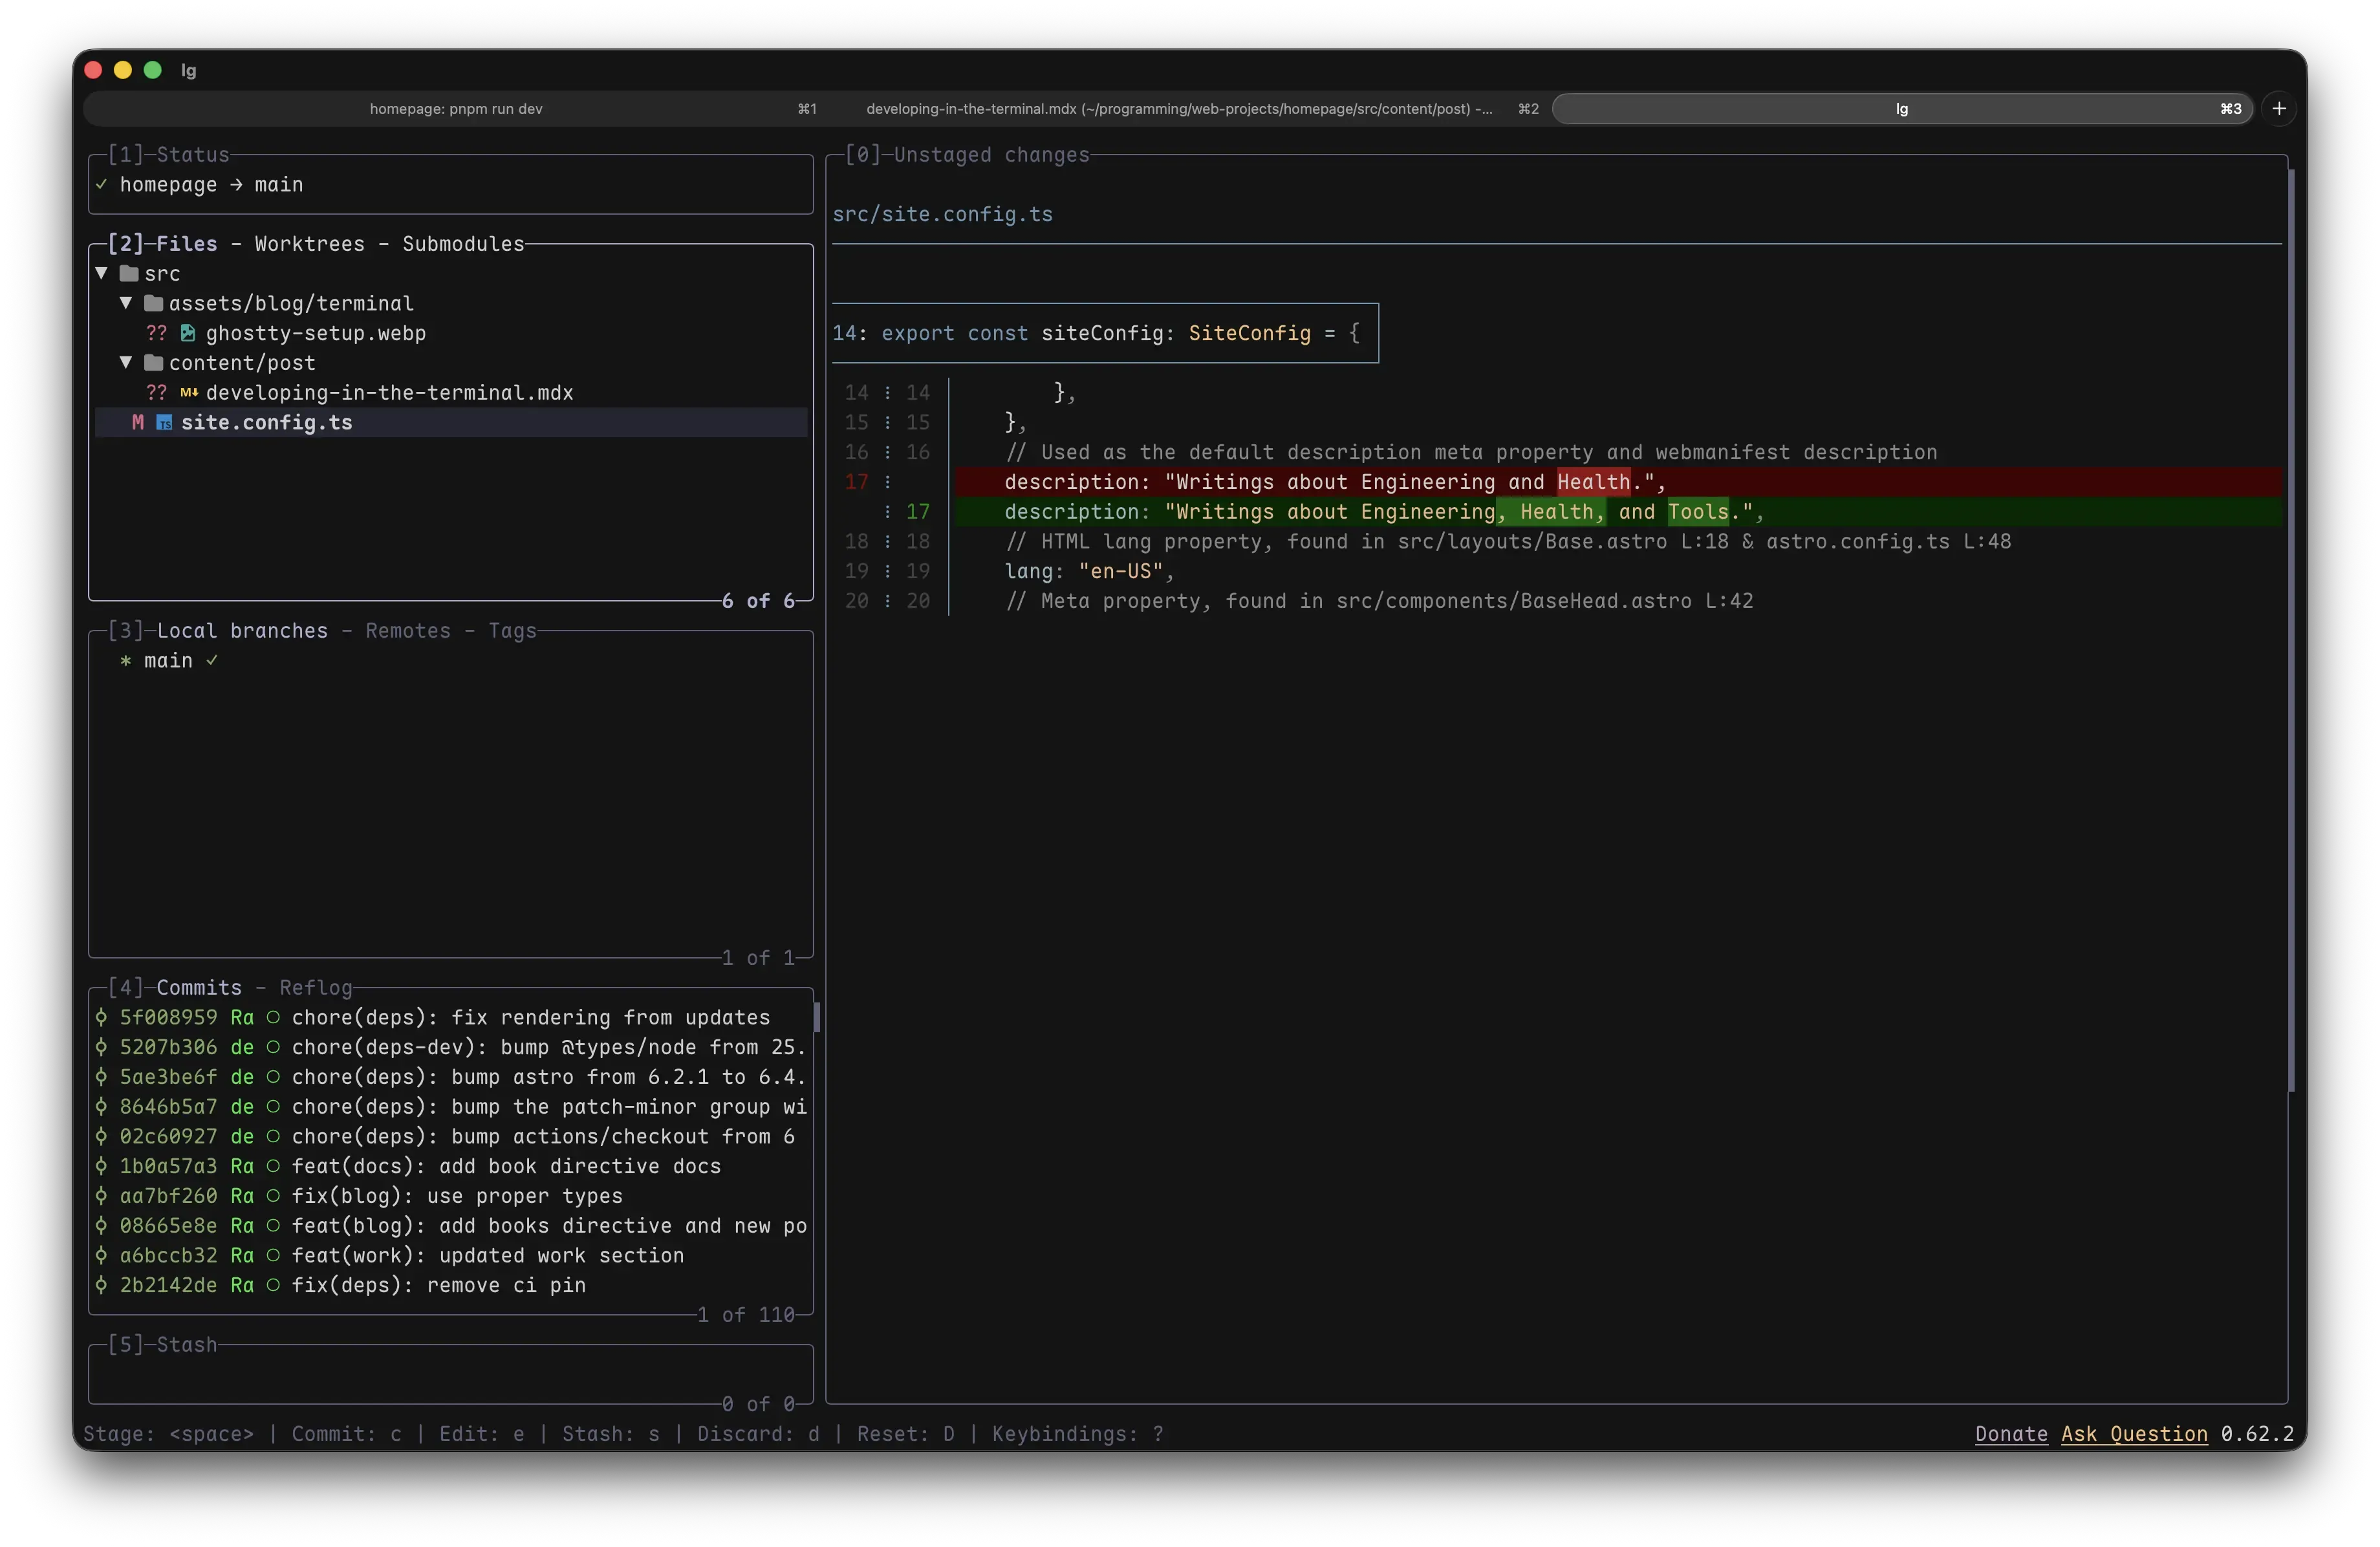Image resolution: width=2380 pixels, height=1547 pixels.
Task: Click the Ask Question link
Action: pos(2134,1434)
